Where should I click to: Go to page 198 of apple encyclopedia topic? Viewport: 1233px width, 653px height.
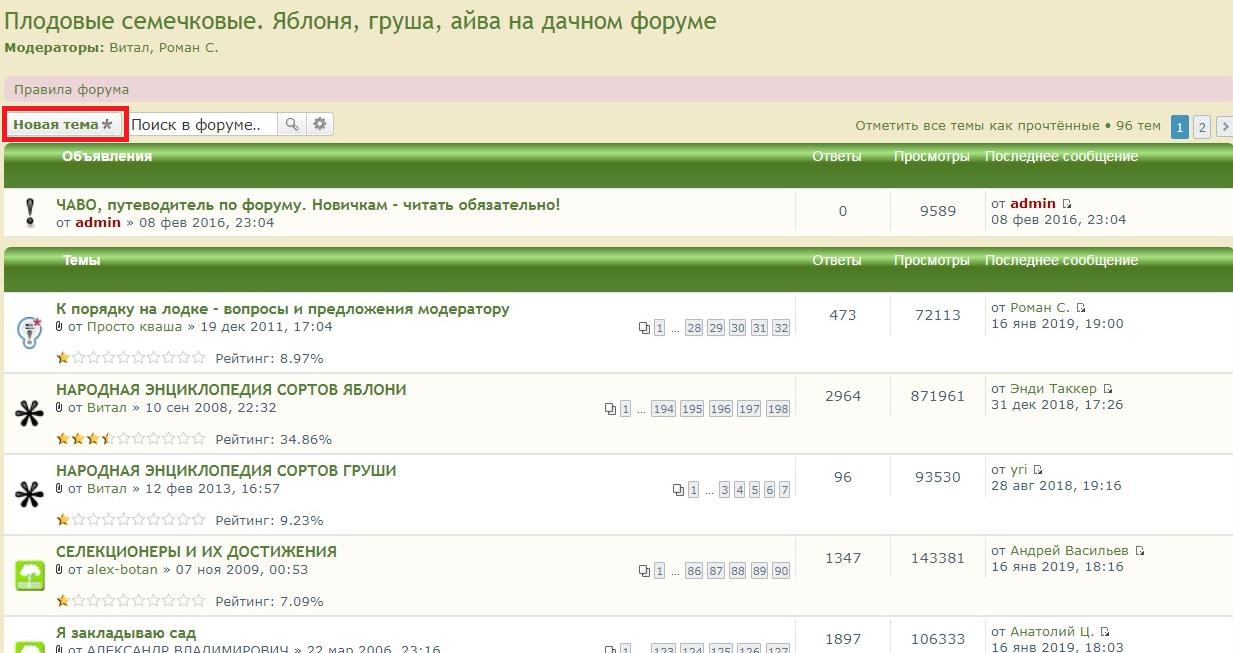tap(778, 409)
